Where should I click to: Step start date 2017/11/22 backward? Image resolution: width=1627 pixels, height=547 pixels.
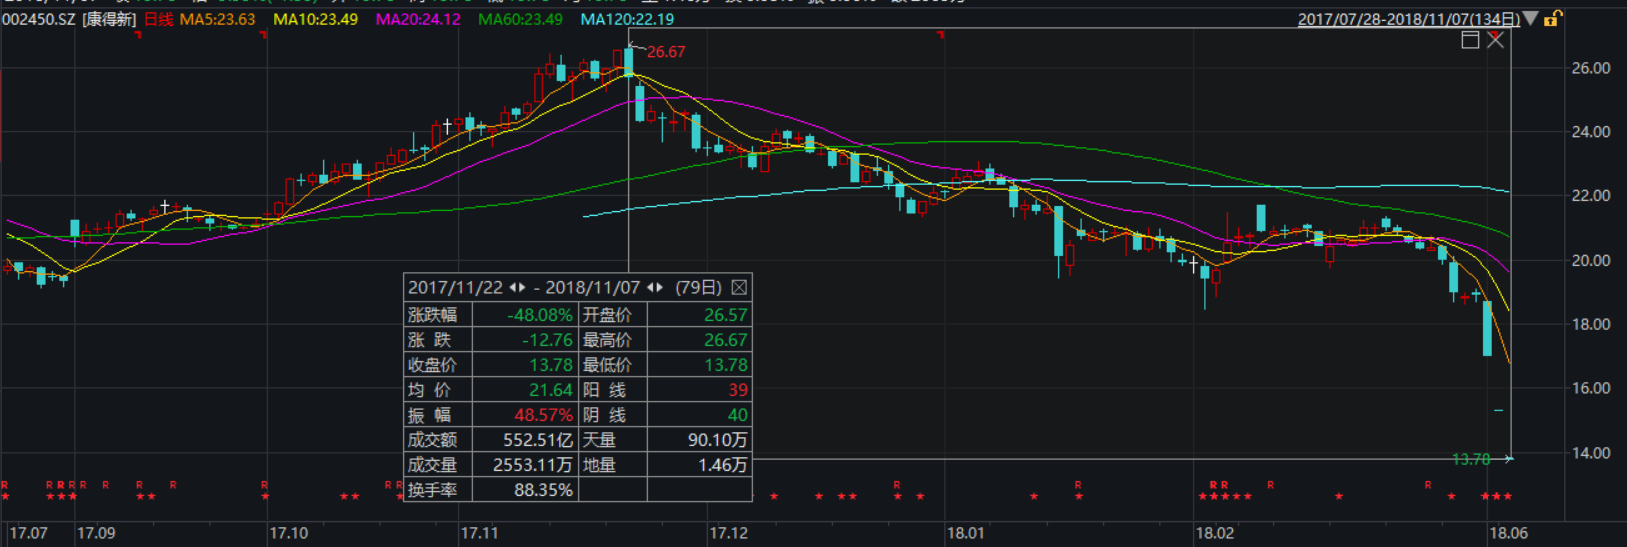[513, 287]
